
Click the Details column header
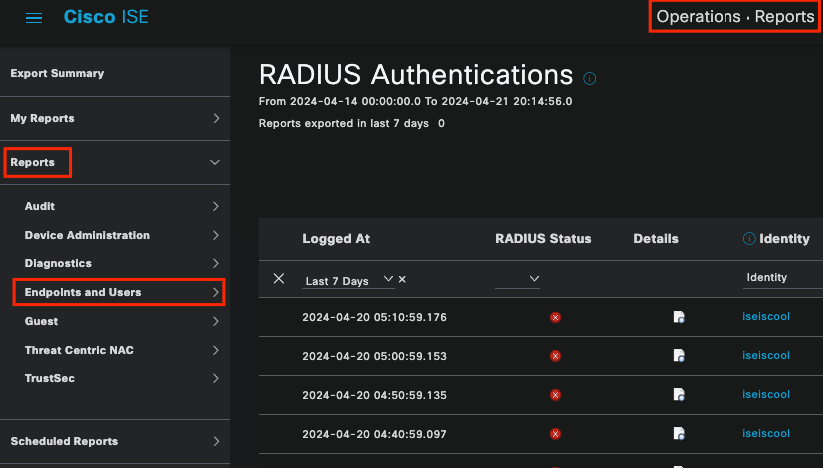coord(656,239)
